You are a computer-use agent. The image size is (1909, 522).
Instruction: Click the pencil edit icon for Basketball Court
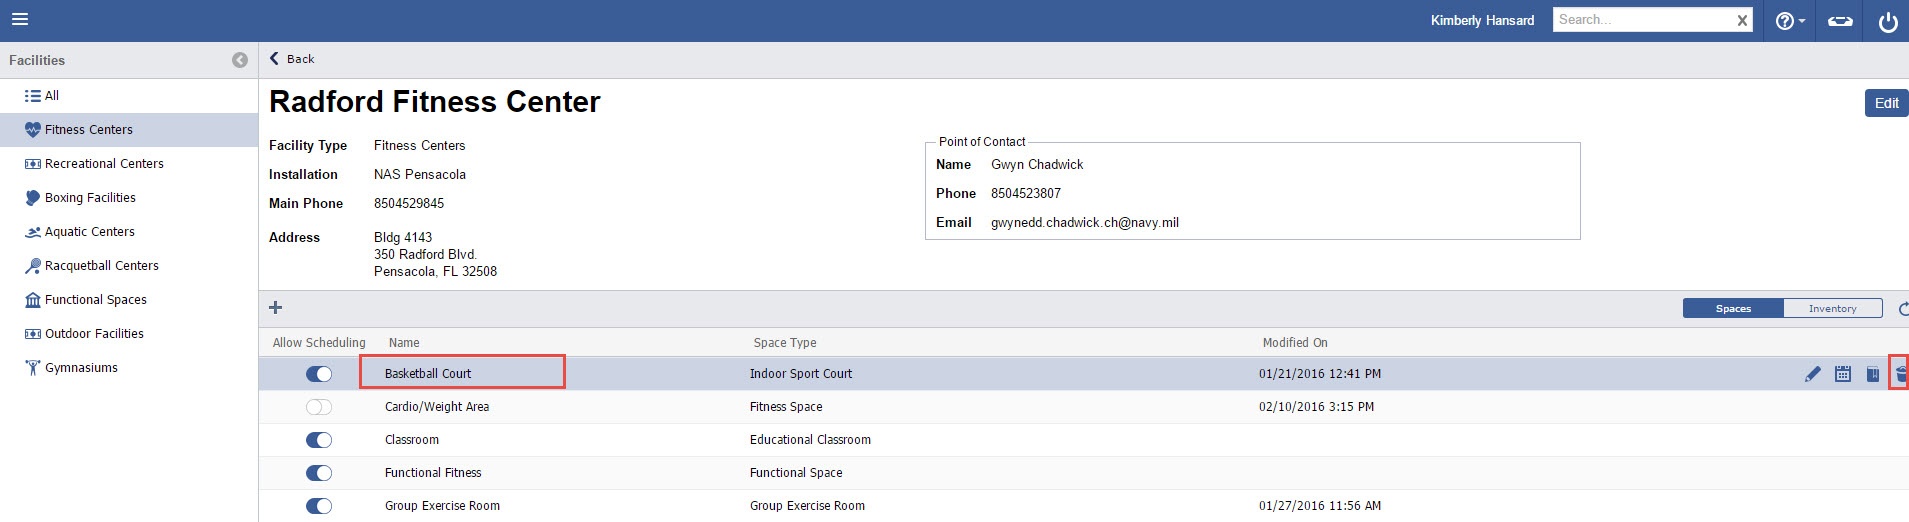coord(1812,374)
